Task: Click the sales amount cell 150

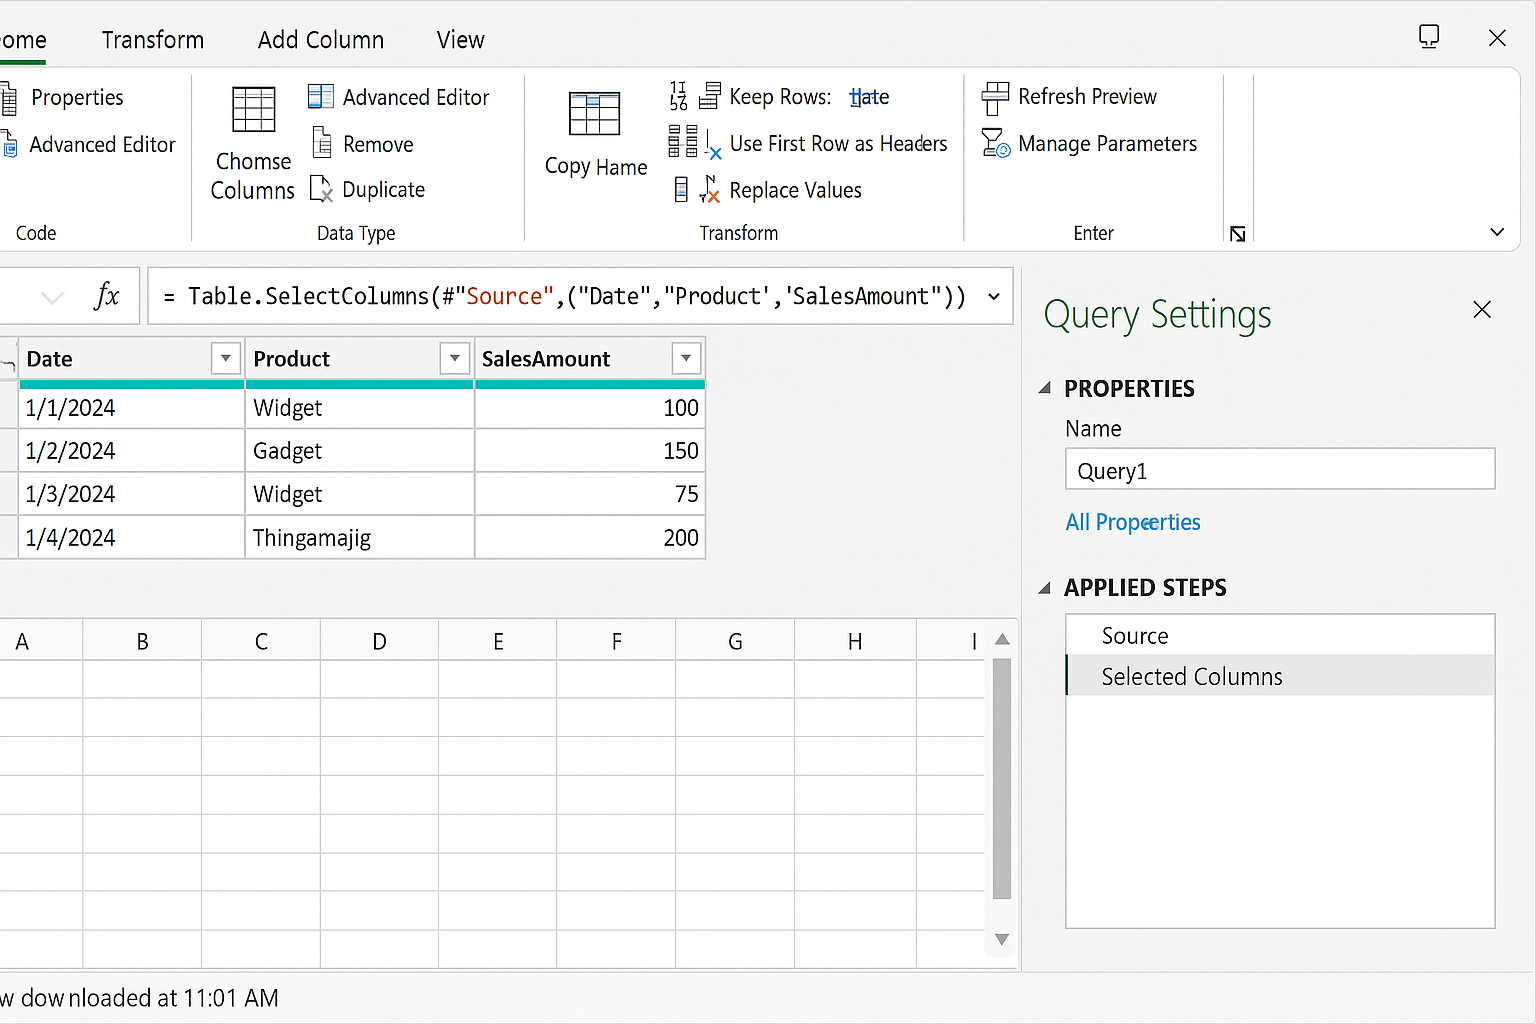Action: coord(590,451)
